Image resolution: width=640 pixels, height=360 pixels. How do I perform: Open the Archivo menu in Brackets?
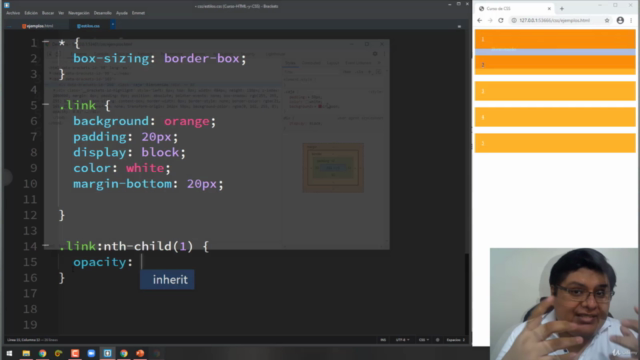click(x=13, y=13)
